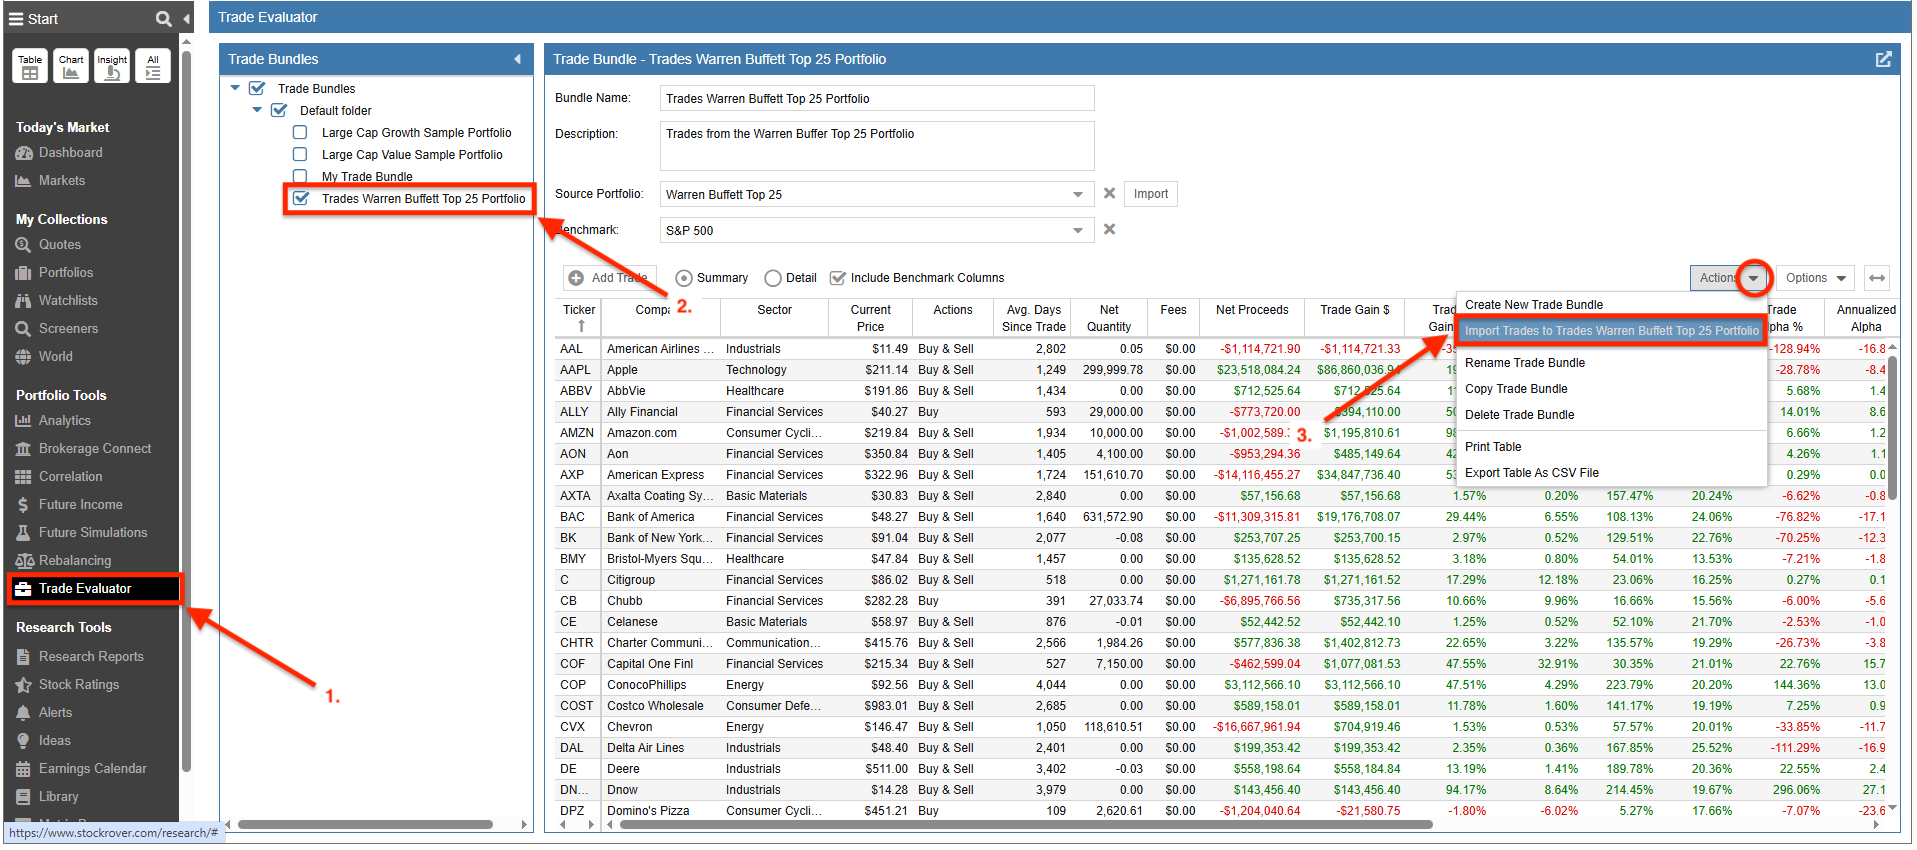This screenshot has height=850, width=1917.
Task: Toggle Include Benchmark Columns checkbox
Action: point(838,278)
